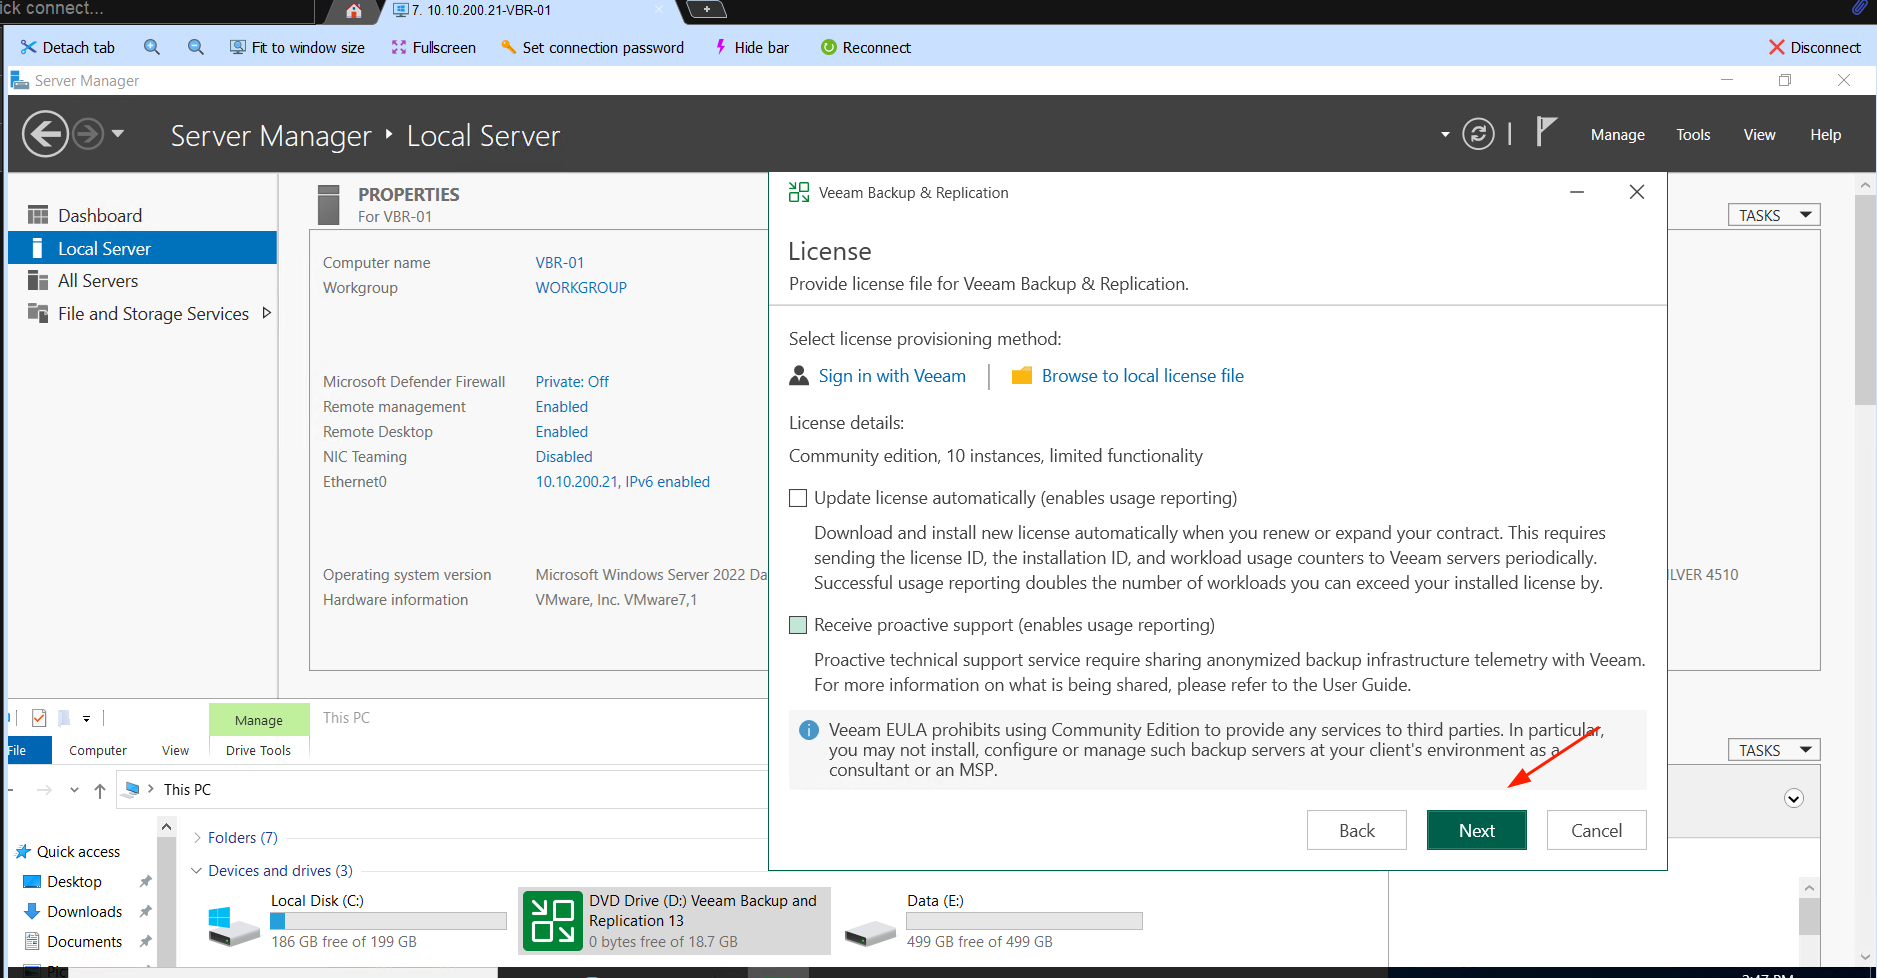Open the dropdown arrow beside the refresh icon
Viewport: 1877px width, 978px height.
click(x=1445, y=134)
